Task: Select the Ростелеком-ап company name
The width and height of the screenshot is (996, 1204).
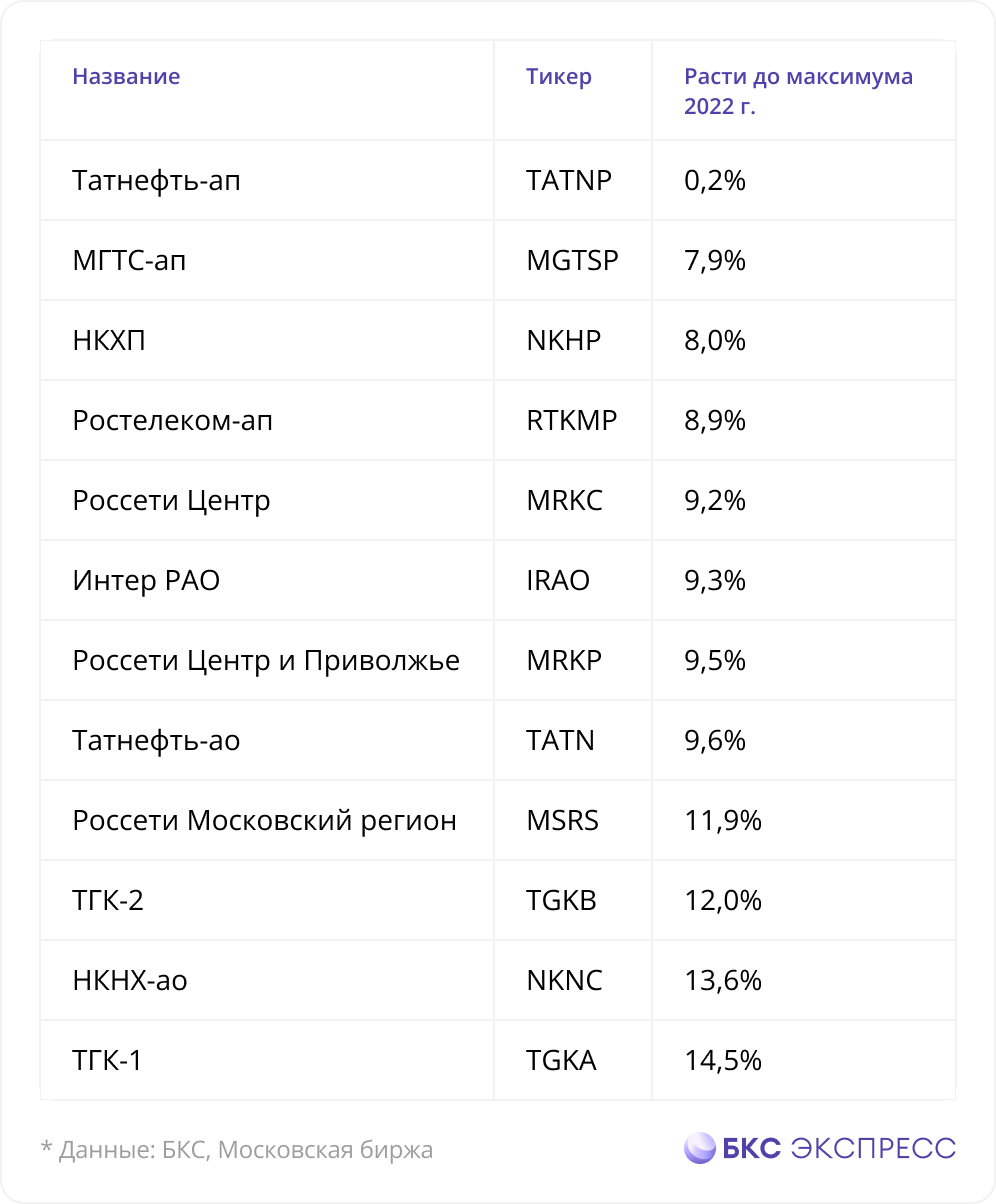Action: coord(173,420)
